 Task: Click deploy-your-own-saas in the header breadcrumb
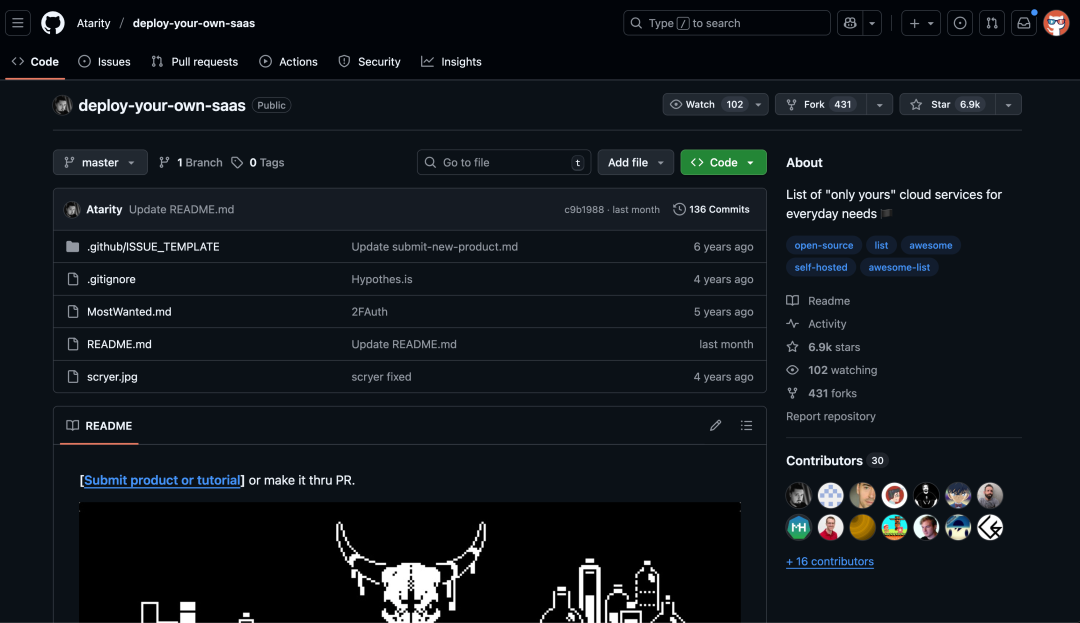point(194,23)
